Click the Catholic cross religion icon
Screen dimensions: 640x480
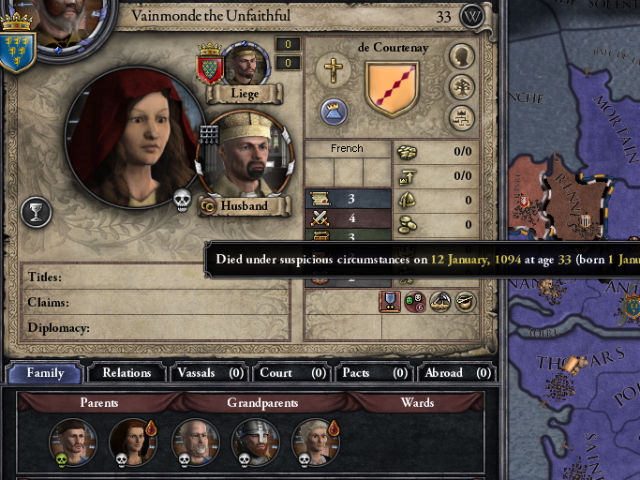[x=333, y=69]
